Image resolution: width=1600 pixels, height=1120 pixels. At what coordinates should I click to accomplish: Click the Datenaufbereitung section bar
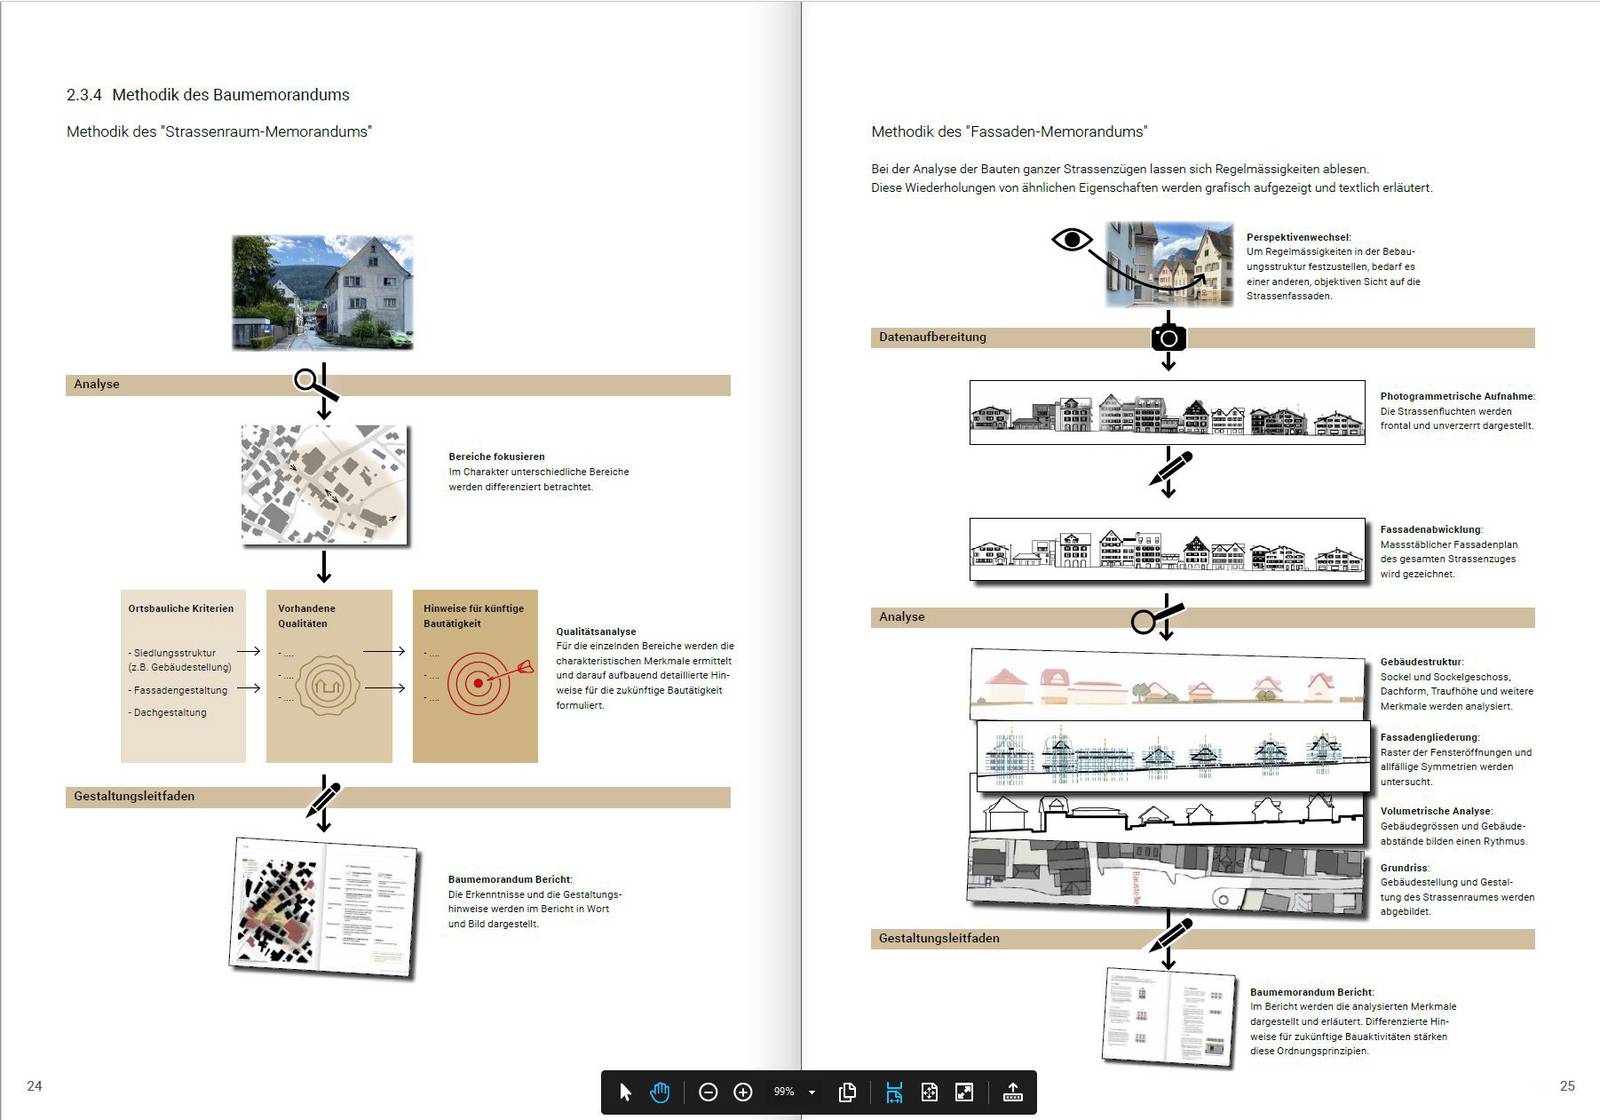coord(1000,338)
